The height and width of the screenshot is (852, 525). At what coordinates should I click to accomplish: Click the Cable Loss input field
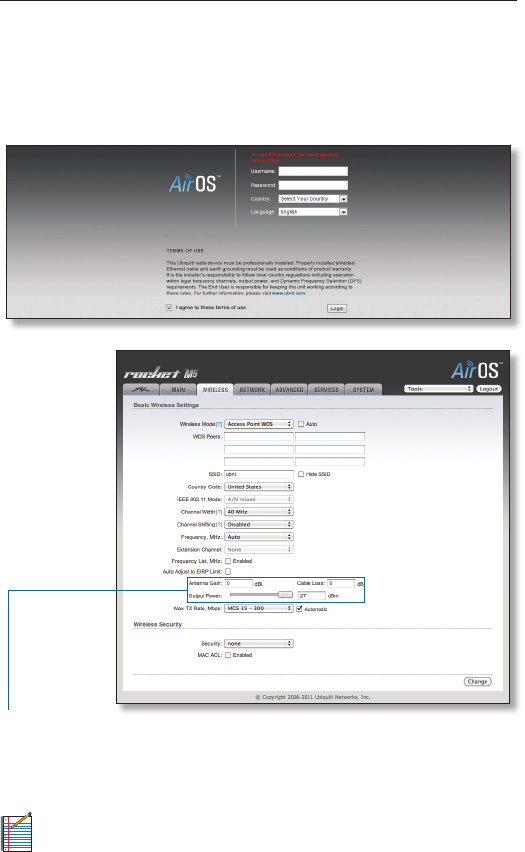coord(341,583)
